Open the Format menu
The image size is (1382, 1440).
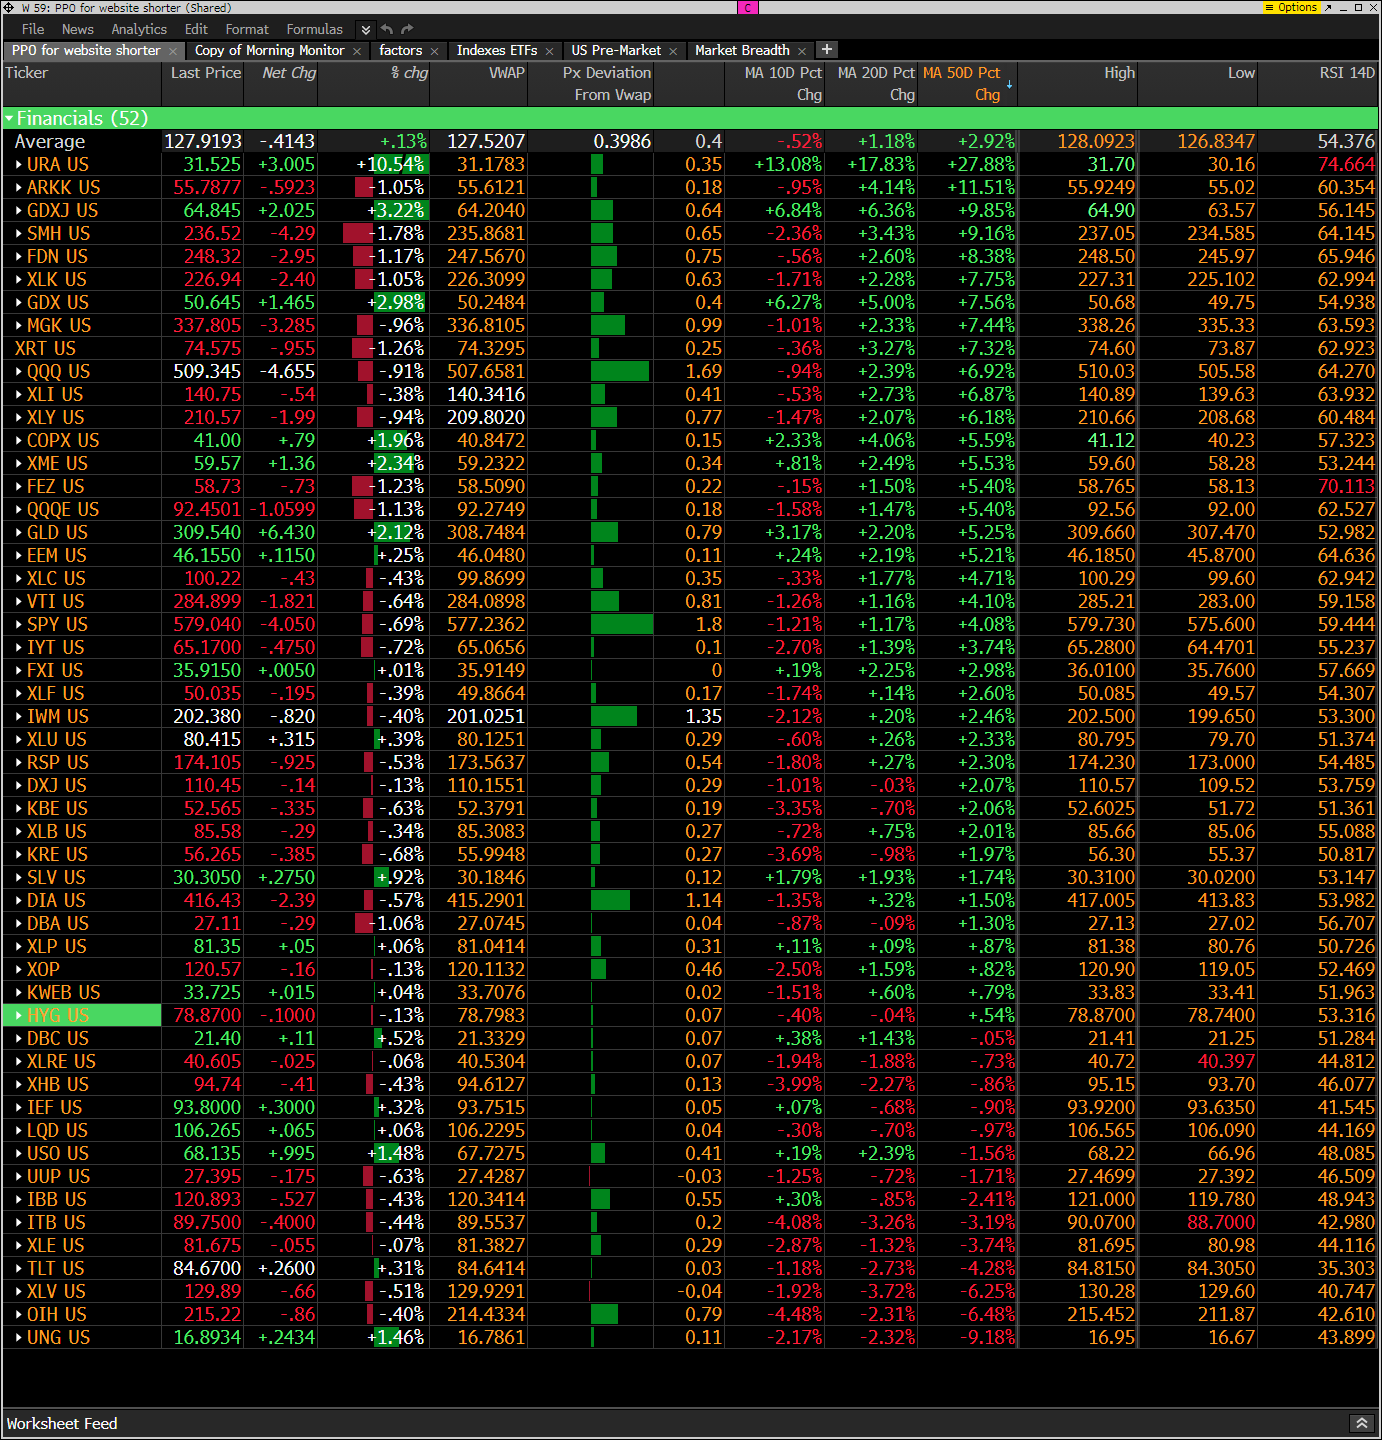coord(247,29)
